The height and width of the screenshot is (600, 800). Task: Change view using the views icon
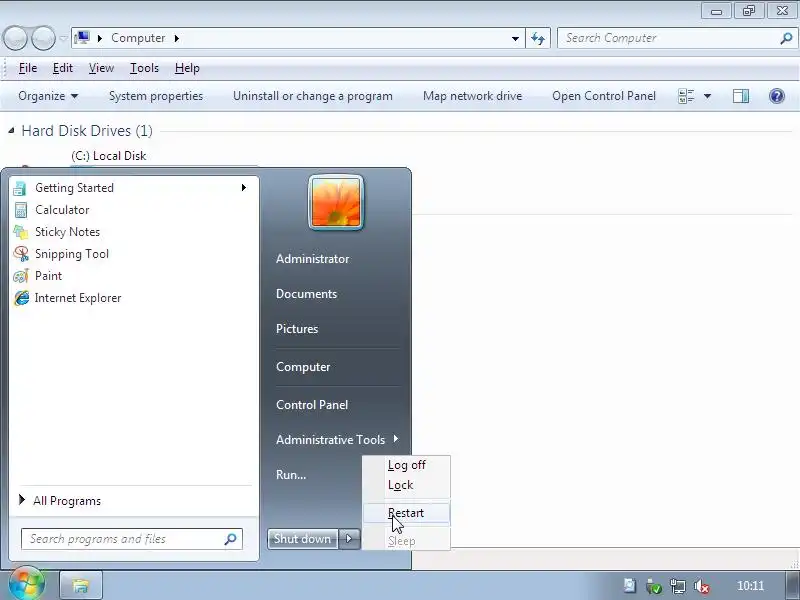tap(686, 96)
